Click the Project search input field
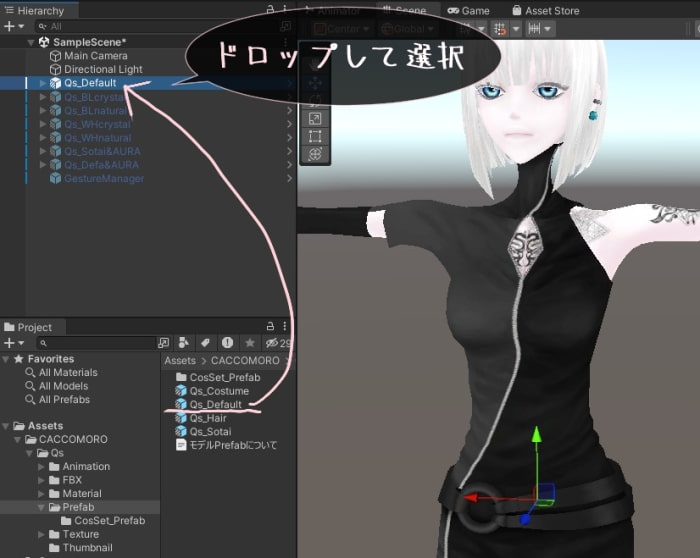 point(100,343)
